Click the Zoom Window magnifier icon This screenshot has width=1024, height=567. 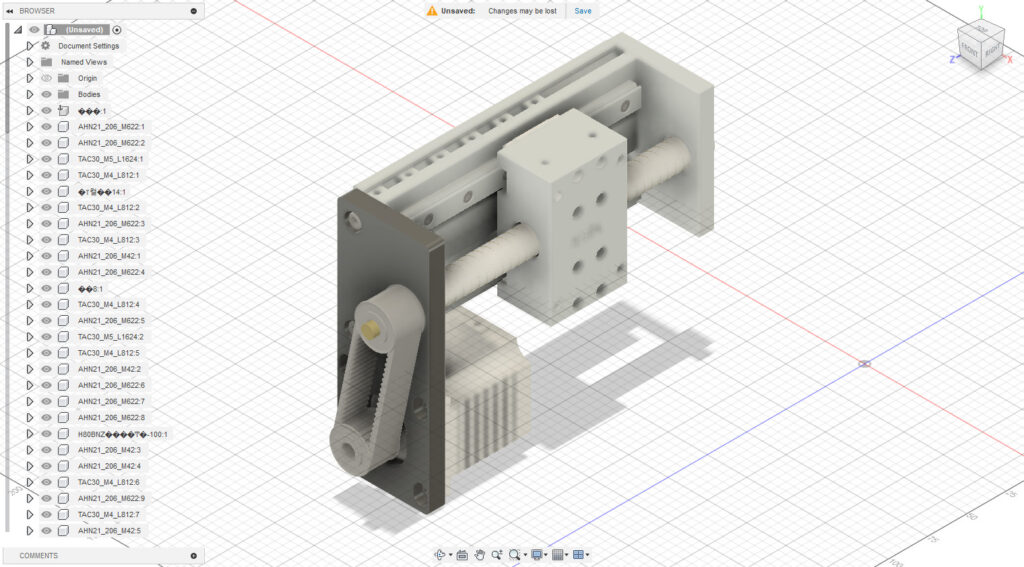coord(514,554)
